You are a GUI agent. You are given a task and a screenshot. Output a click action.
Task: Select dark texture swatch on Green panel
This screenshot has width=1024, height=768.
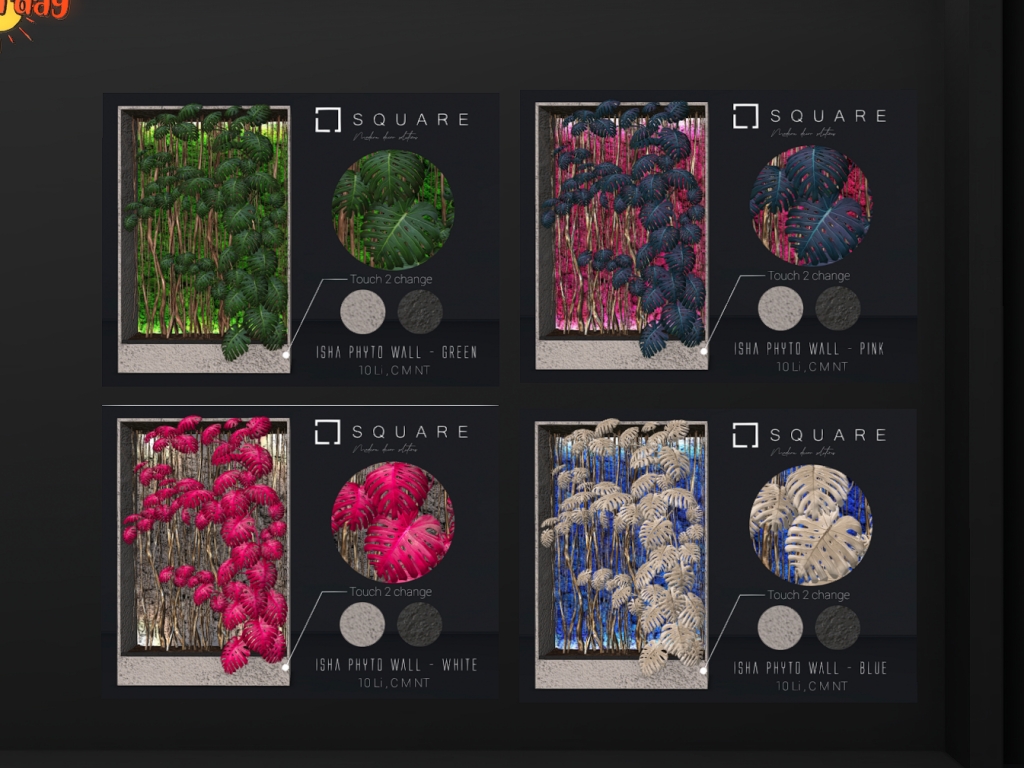(420, 312)
